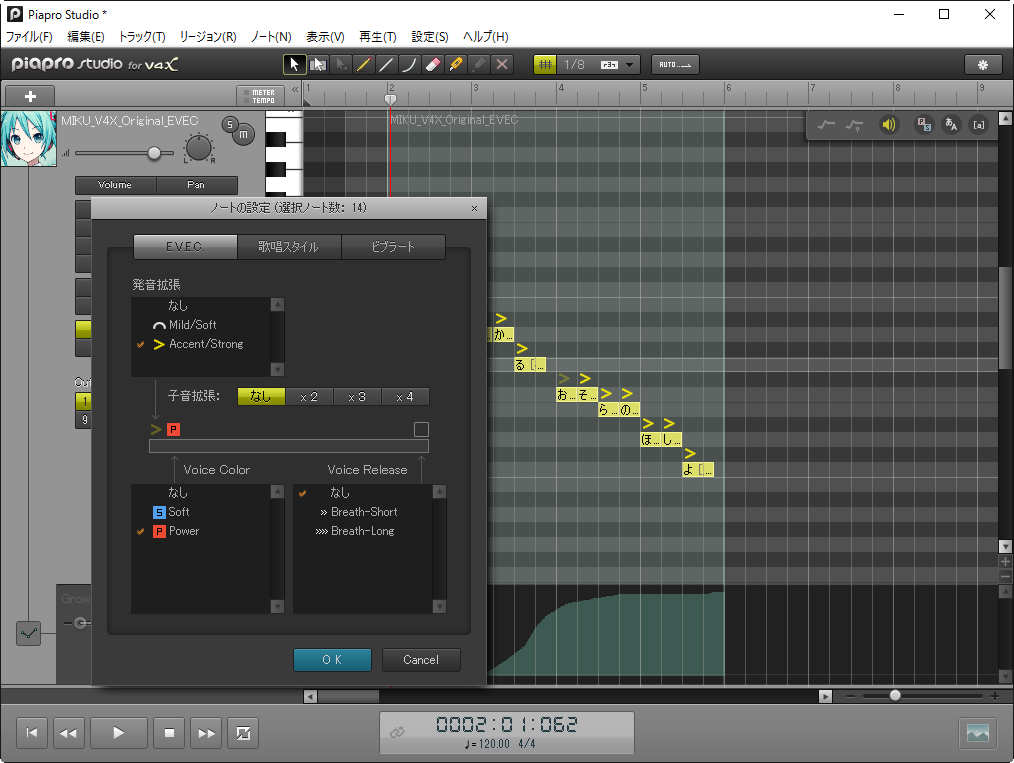
Task: Select the cutter knife tool
Action: 455,64
